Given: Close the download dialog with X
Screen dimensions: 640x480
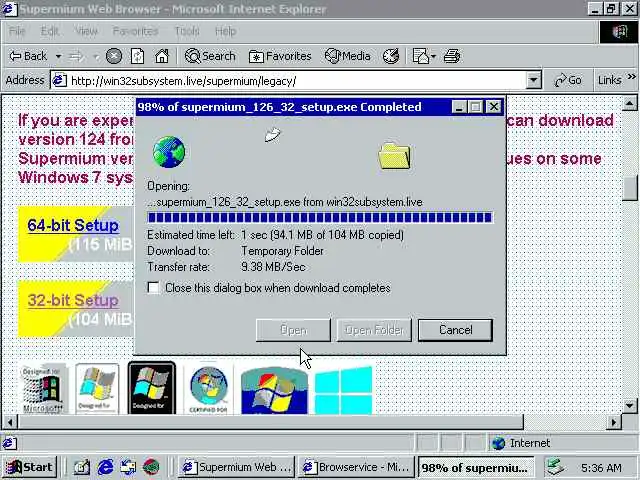Looking at the screenshot, I should pos(493,107).
